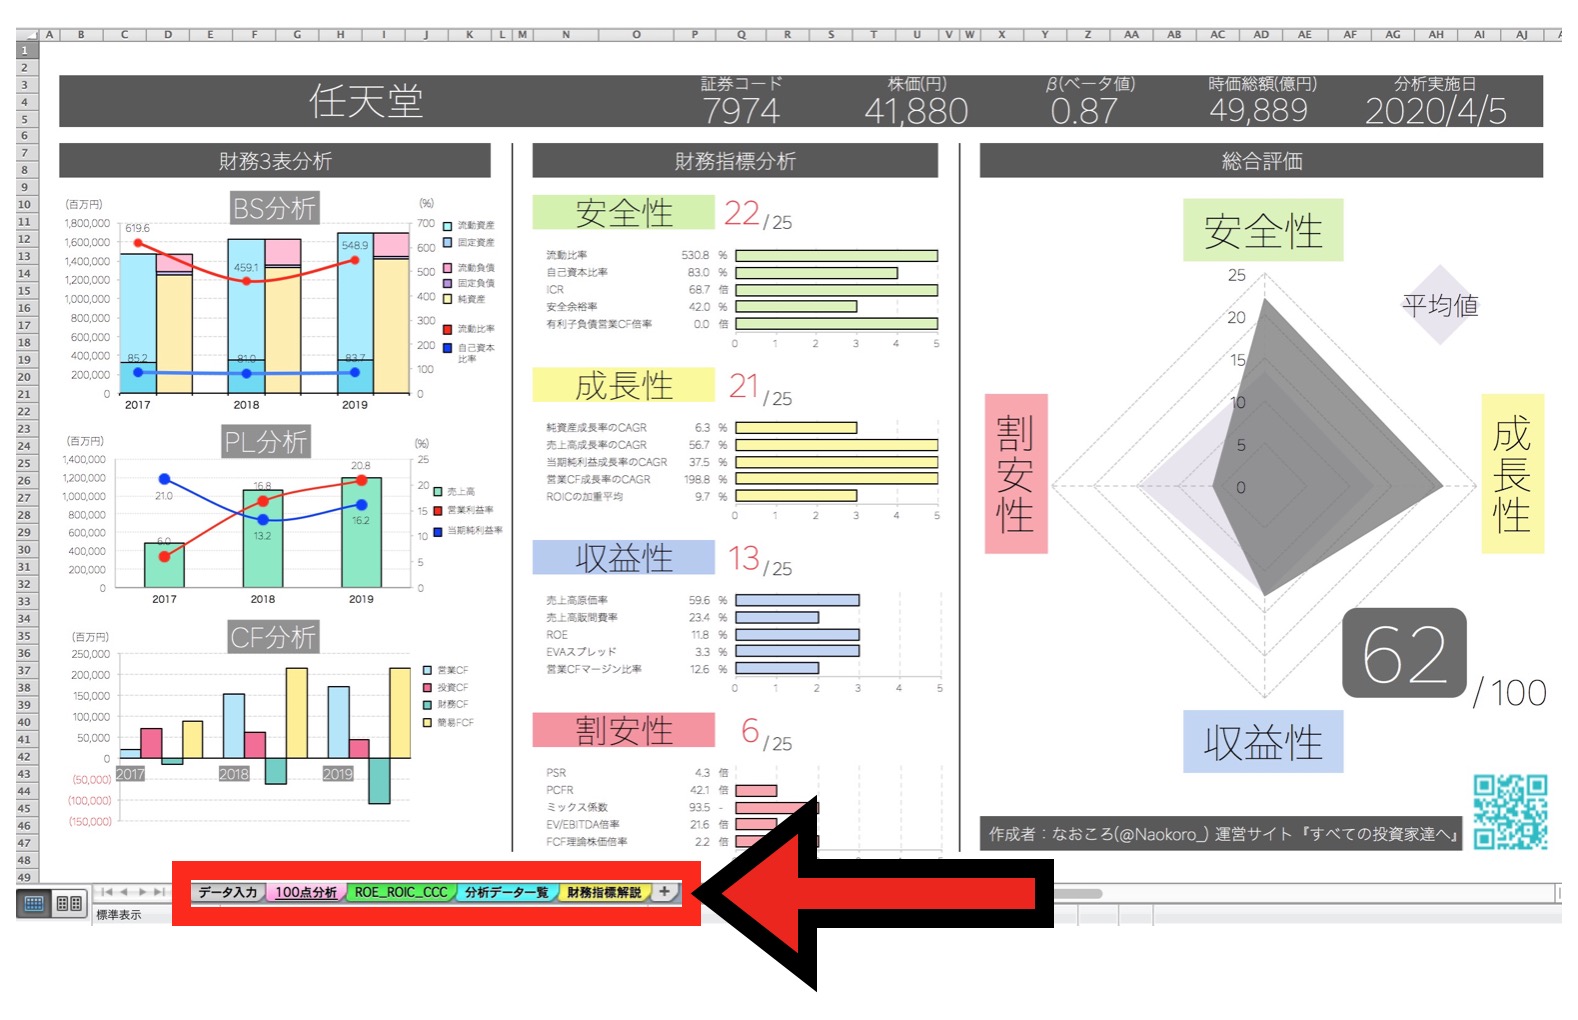Click the 平均値 legend diamond
Screen dimensions: 1578x1020
pyautogui.click(x=1440, y=305)
